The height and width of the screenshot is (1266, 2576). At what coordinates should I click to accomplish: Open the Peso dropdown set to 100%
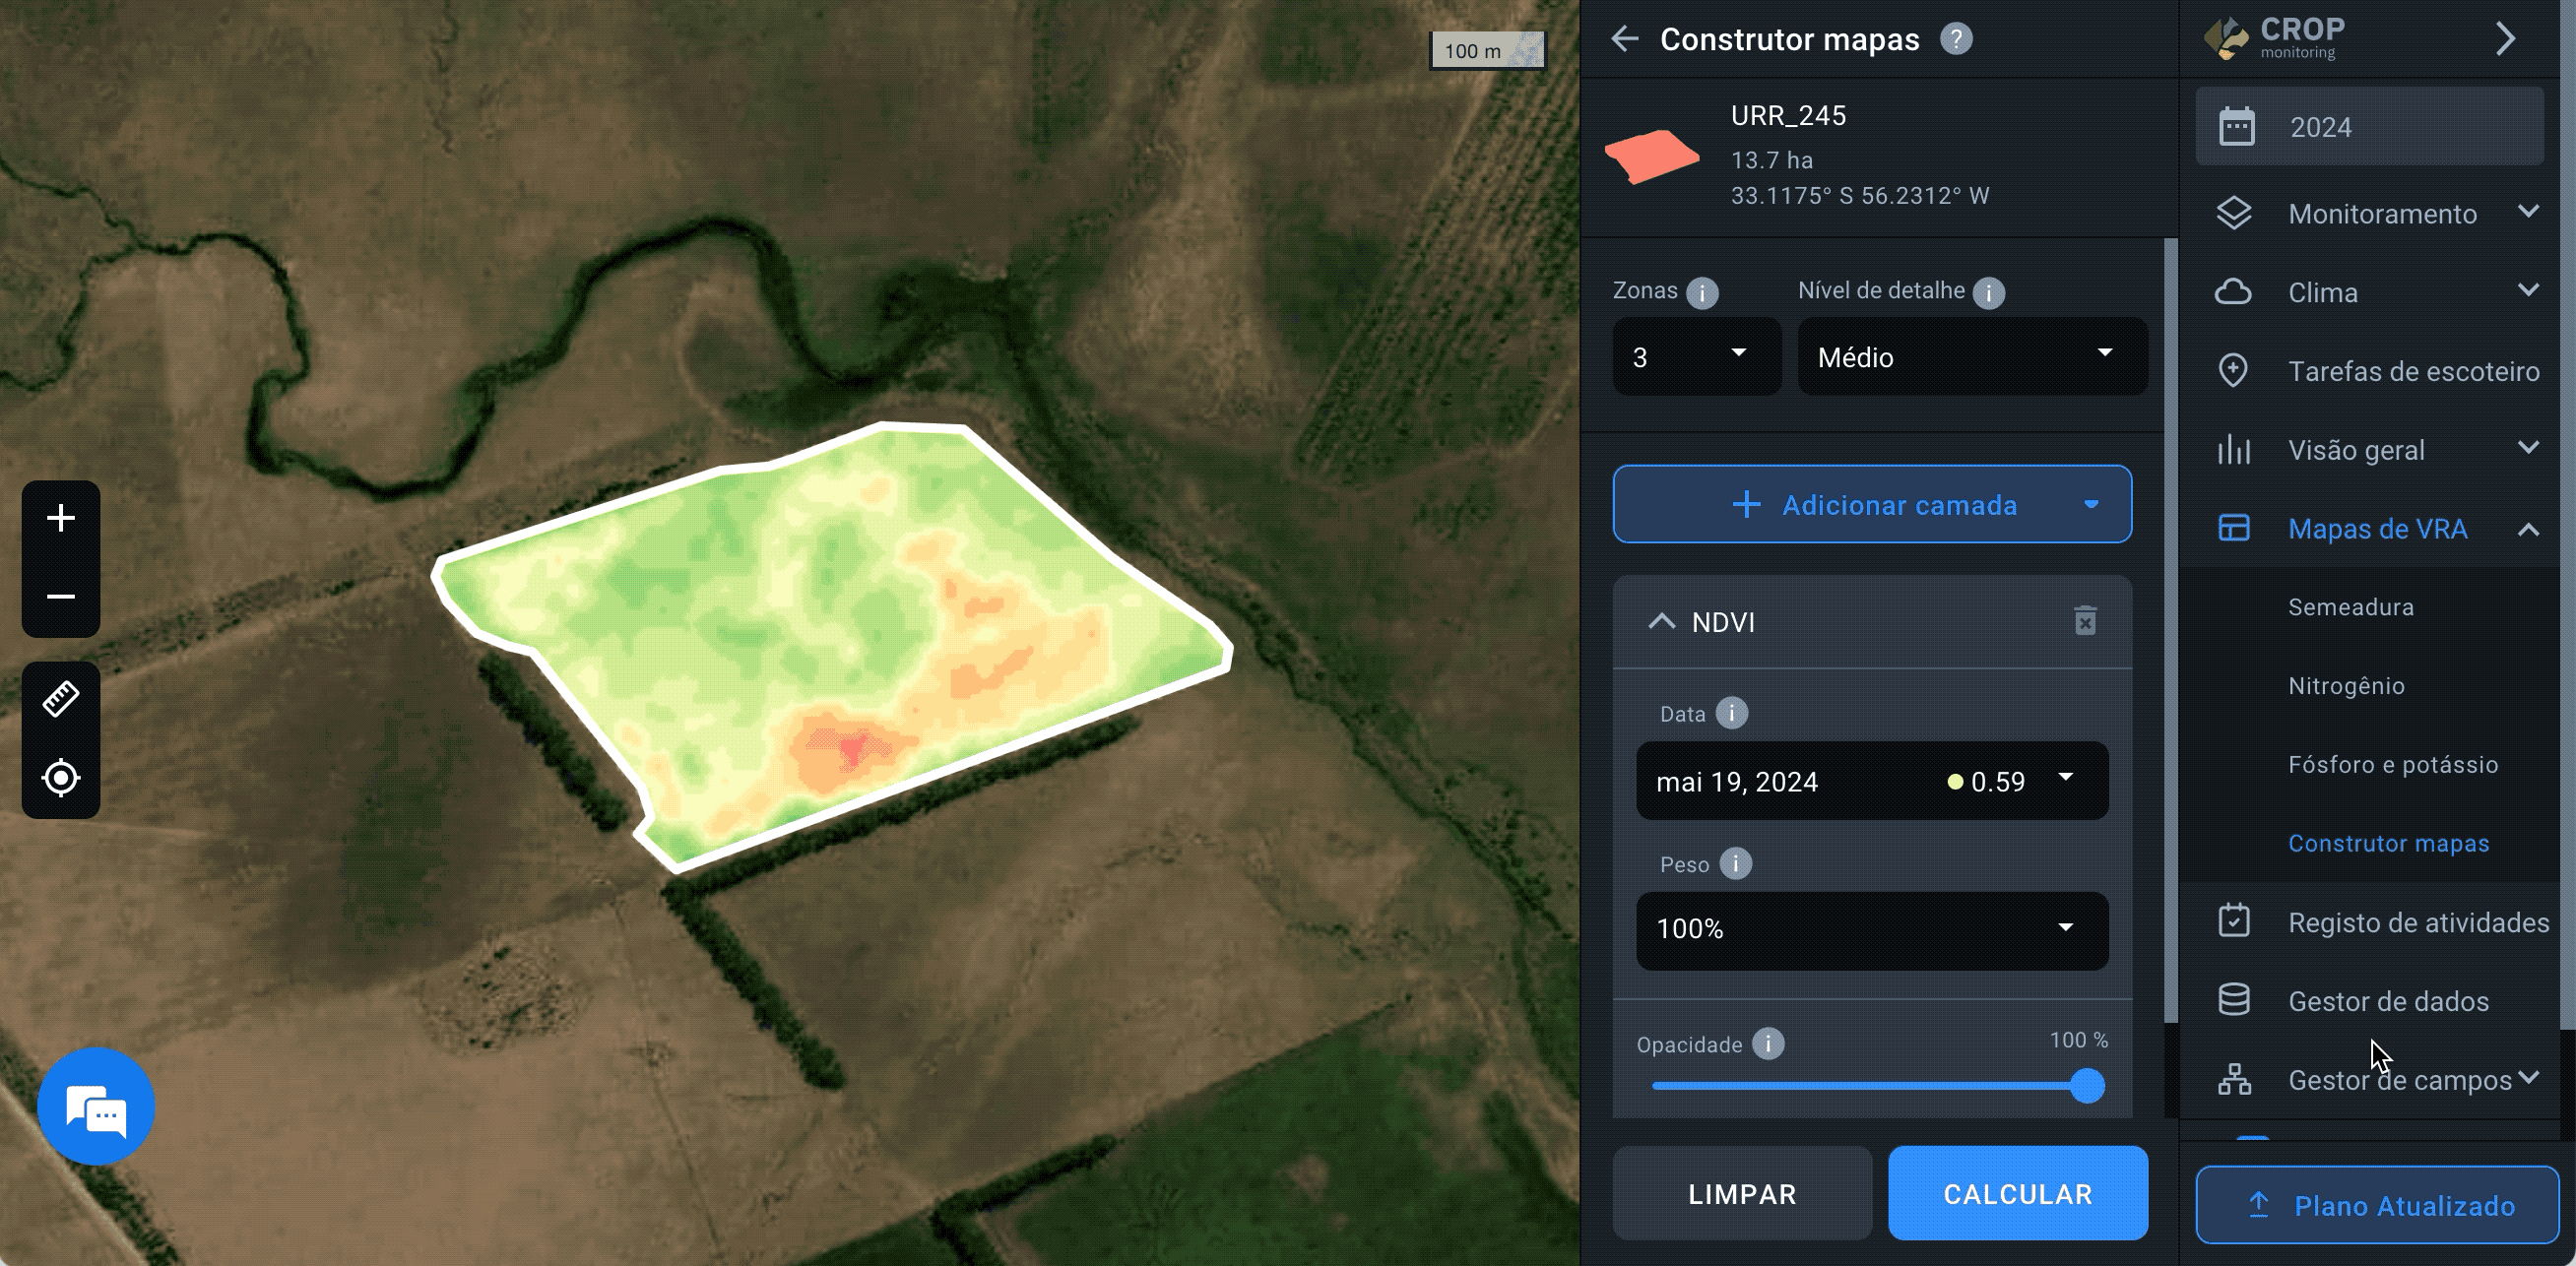[x=1871, y=930]
